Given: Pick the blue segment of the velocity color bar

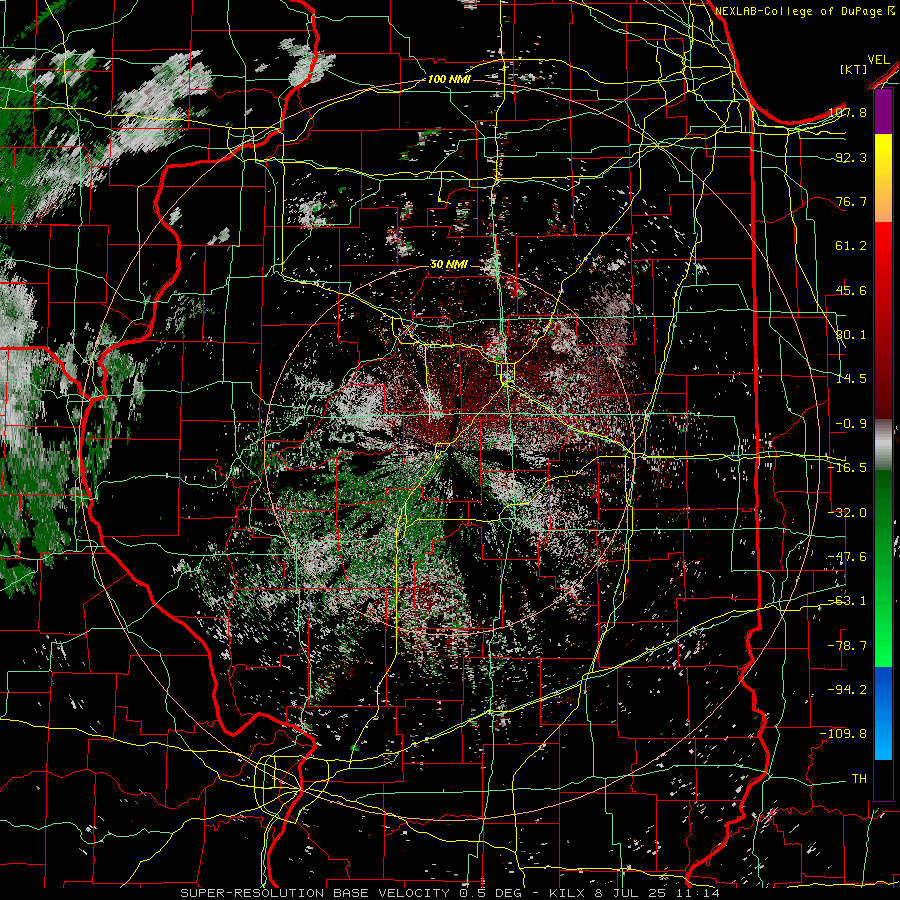Looking at the screenshot, I should coord(883,713).
